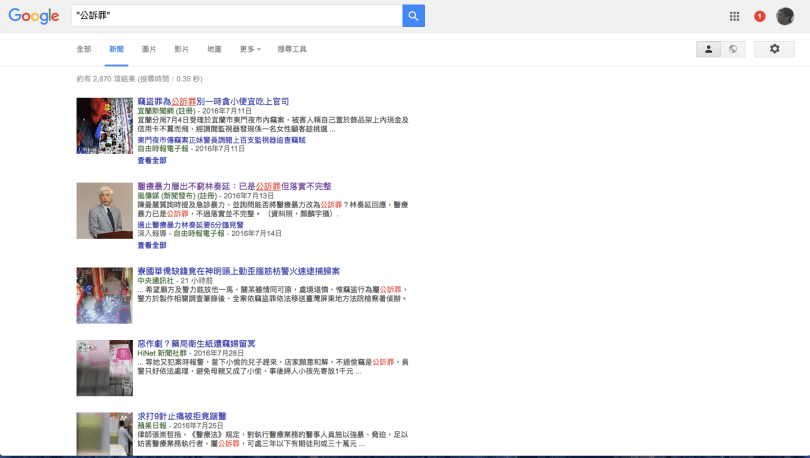The height and width of the screenshot is (458, 810).
Task: Click 自由時報電子報 dated 2016年7月11日
Action: [x=163, y=149]
